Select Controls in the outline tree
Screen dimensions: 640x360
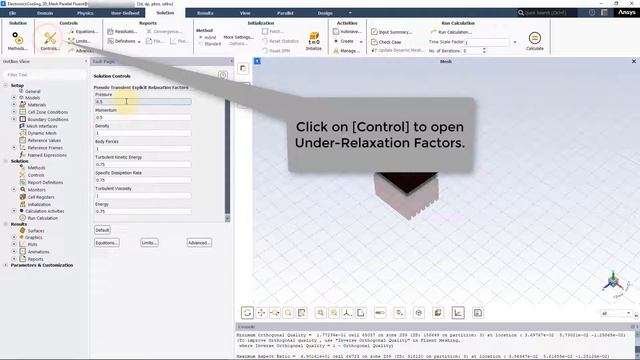(x=36, y=175)
